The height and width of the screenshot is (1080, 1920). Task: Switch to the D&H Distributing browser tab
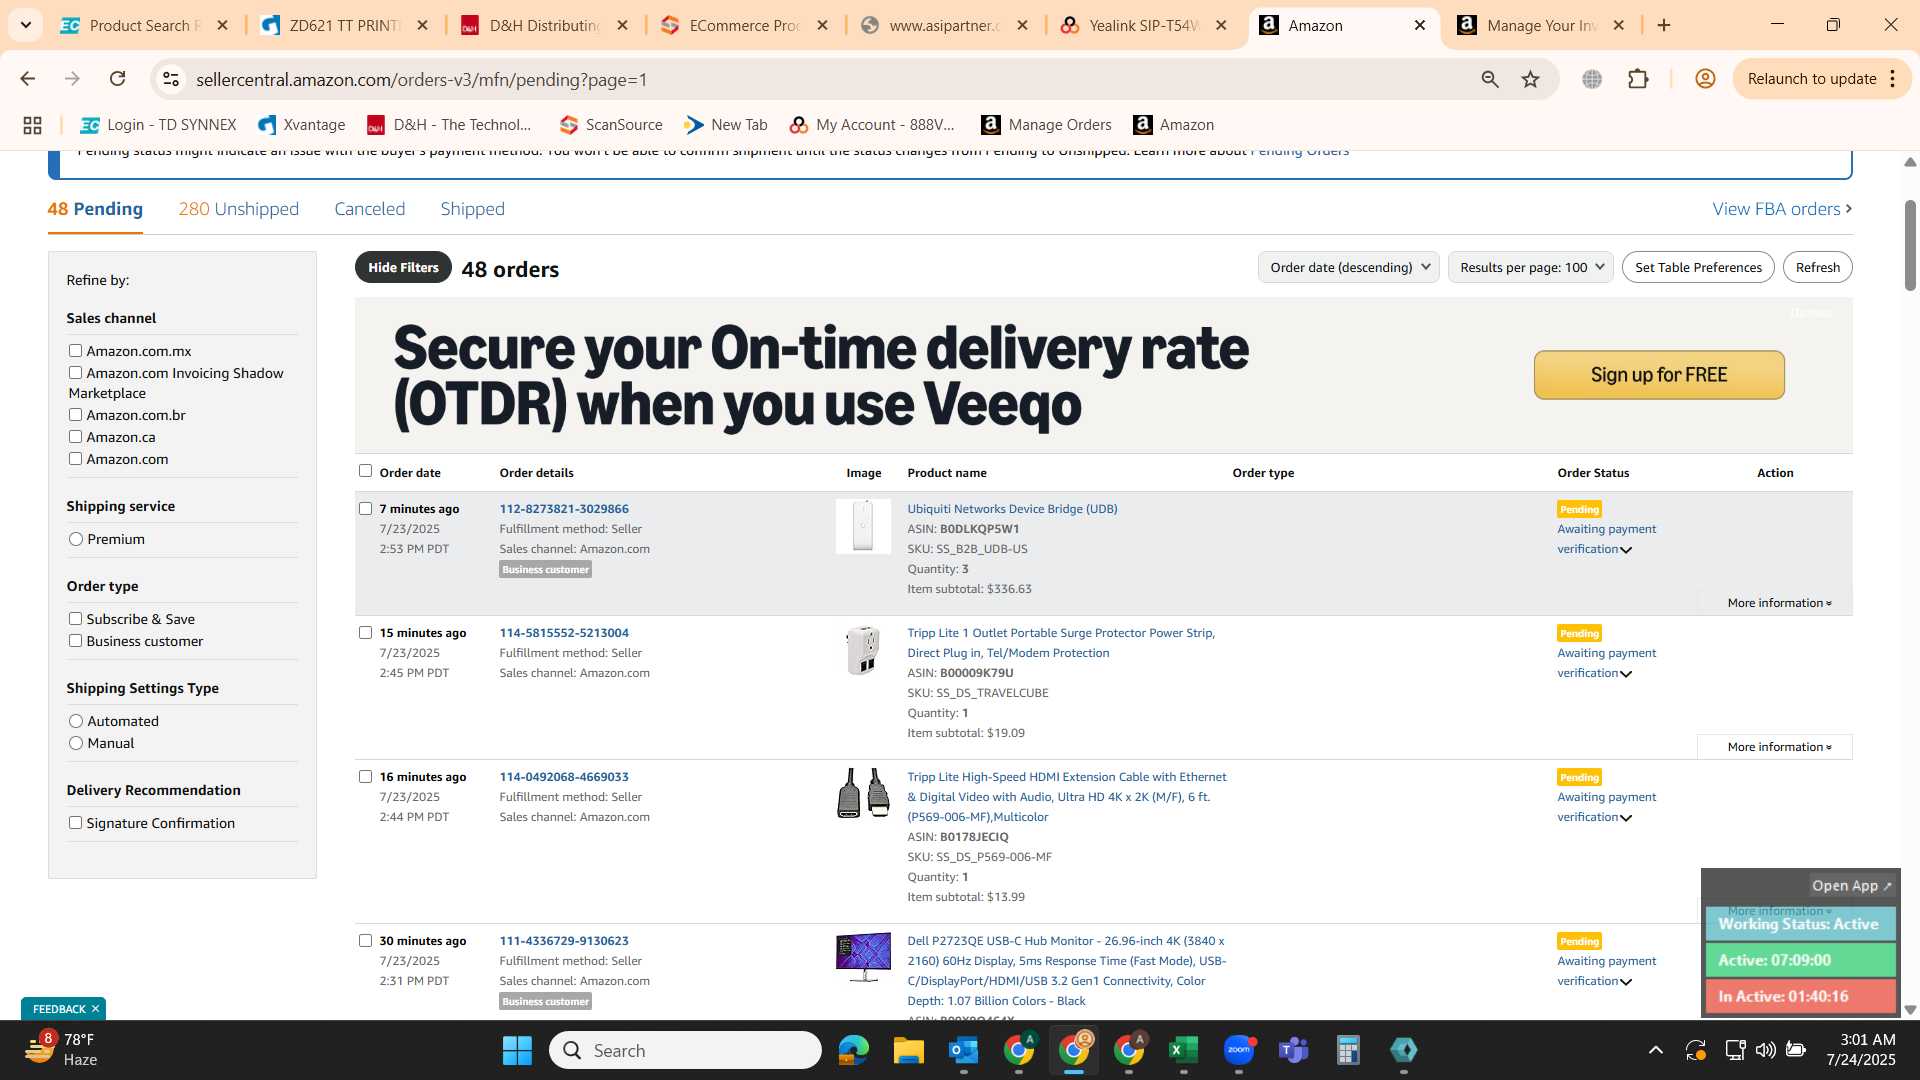(x=545, y=25)
